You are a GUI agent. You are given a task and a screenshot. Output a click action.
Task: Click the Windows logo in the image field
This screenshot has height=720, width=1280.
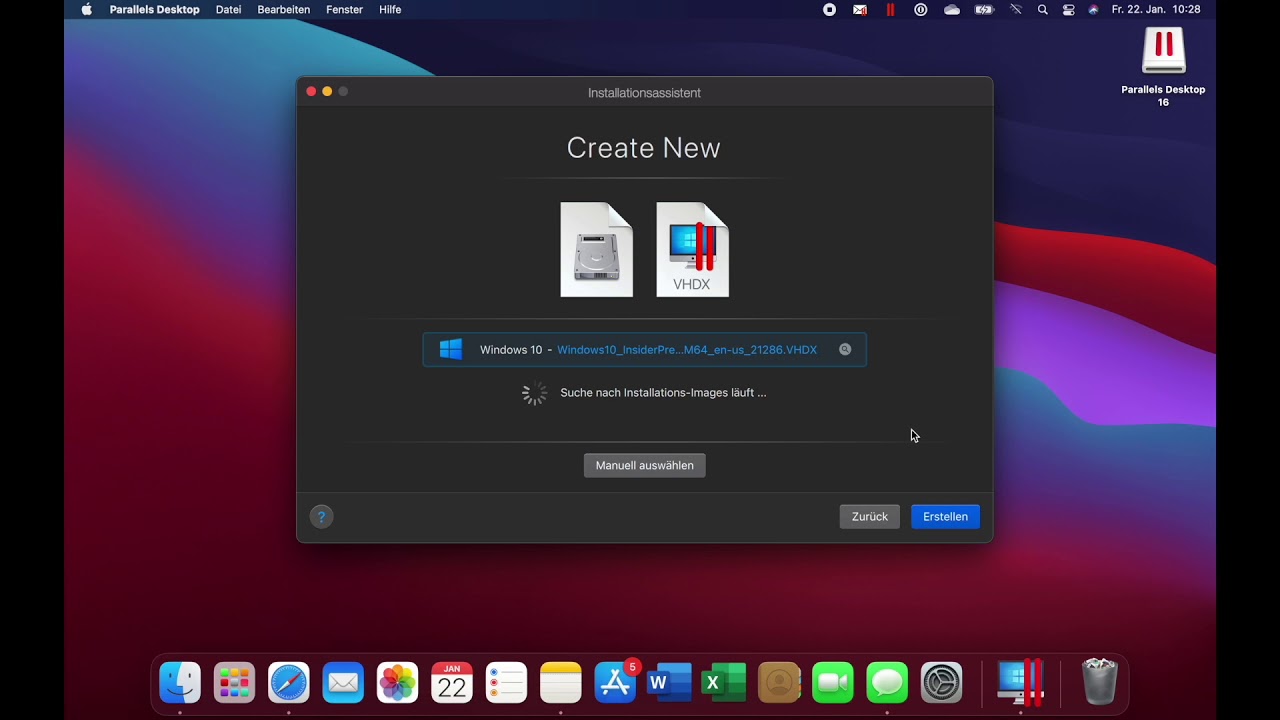tap(451, 349)
